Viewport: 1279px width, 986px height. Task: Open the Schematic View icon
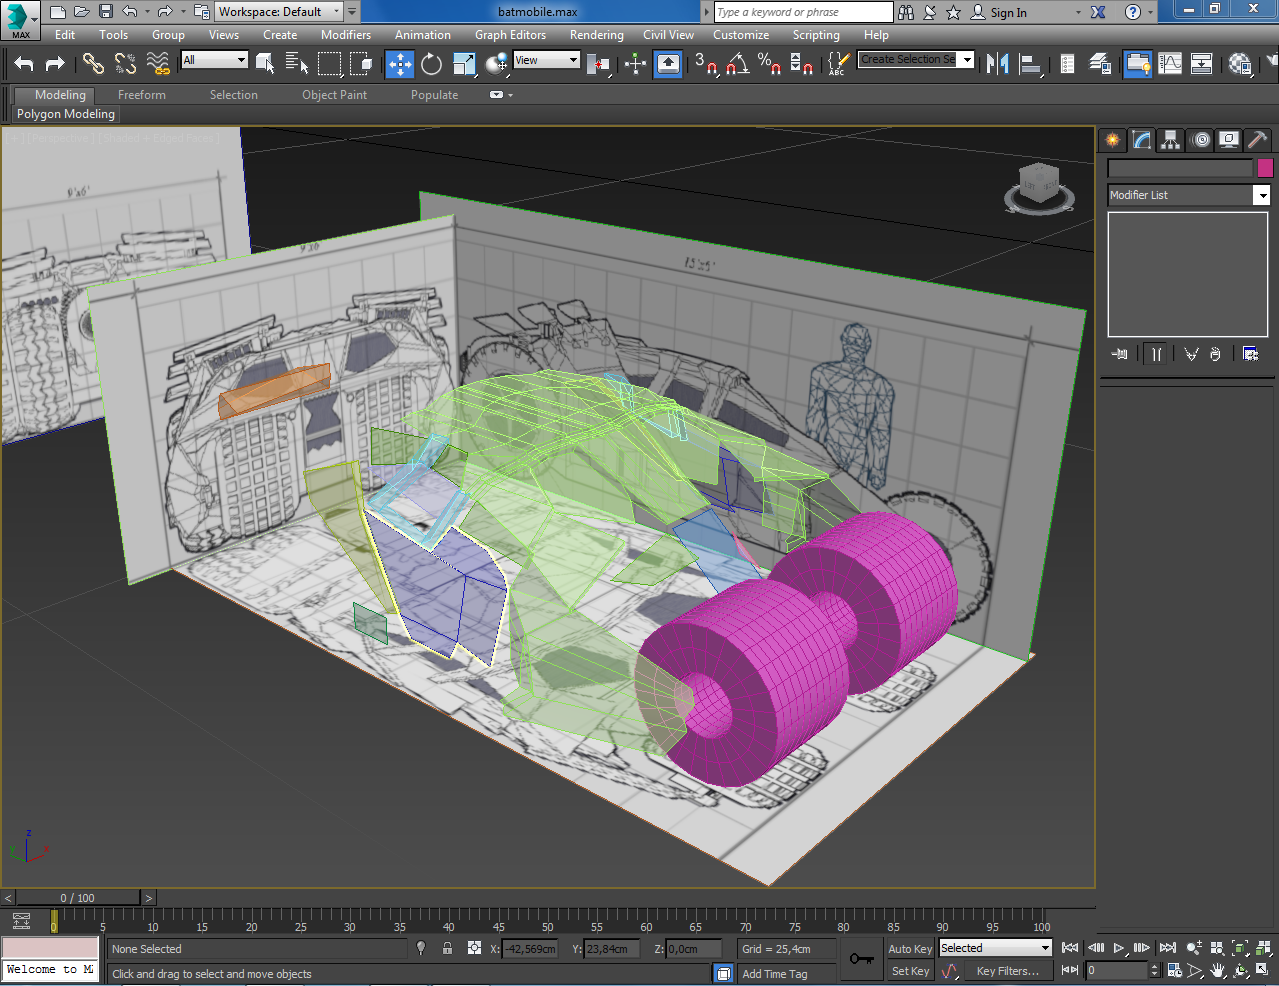point(1202,64)
